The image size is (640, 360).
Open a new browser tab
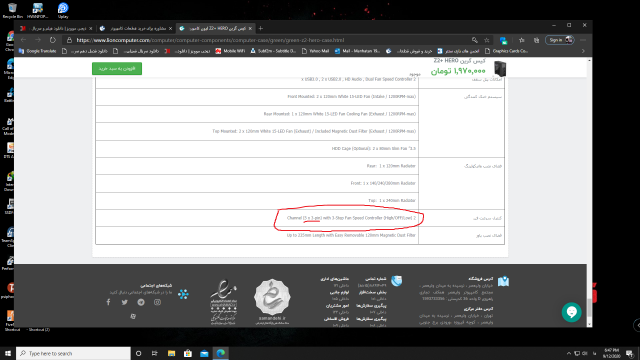tap(261, 28)
